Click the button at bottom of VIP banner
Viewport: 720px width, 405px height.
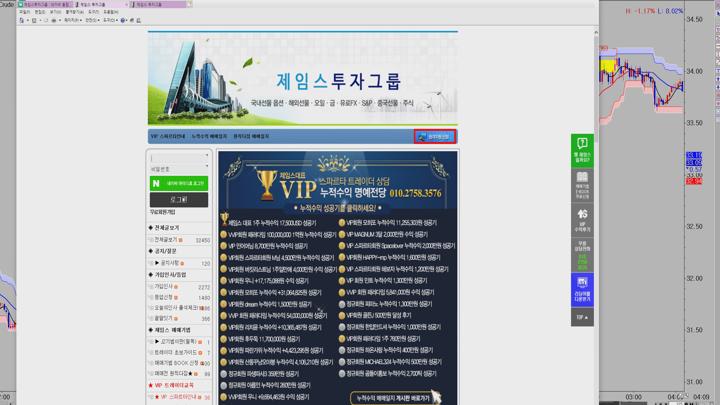395,398
